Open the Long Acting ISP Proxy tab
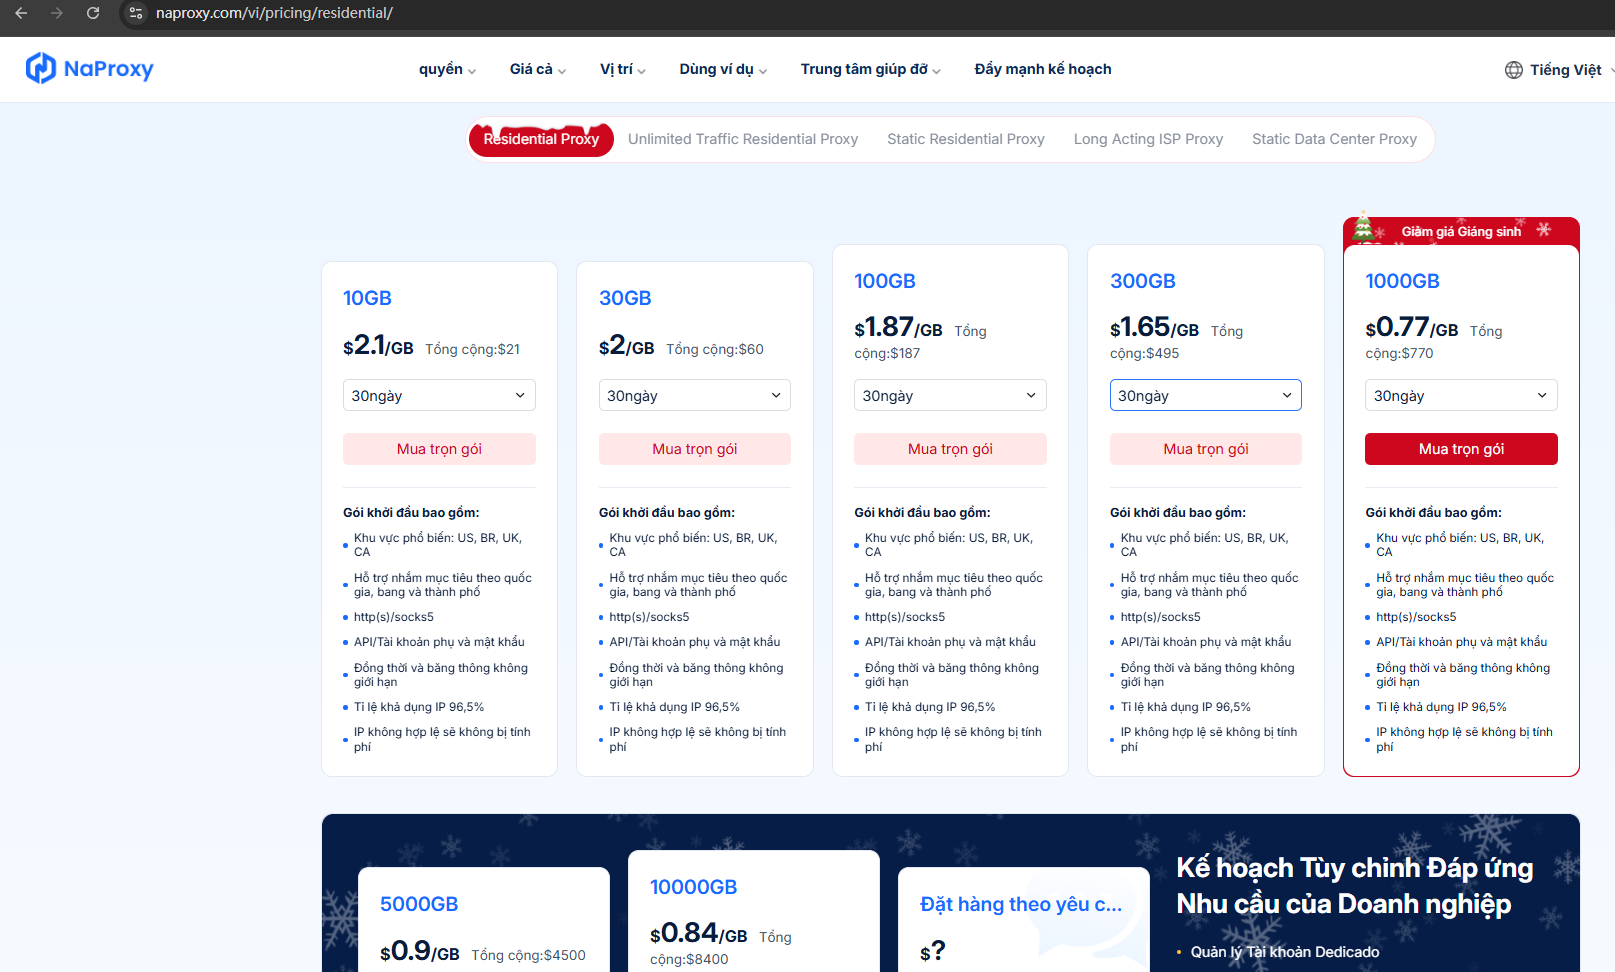Viewport: 1615px width, 972px height. tap(1148, 139)
